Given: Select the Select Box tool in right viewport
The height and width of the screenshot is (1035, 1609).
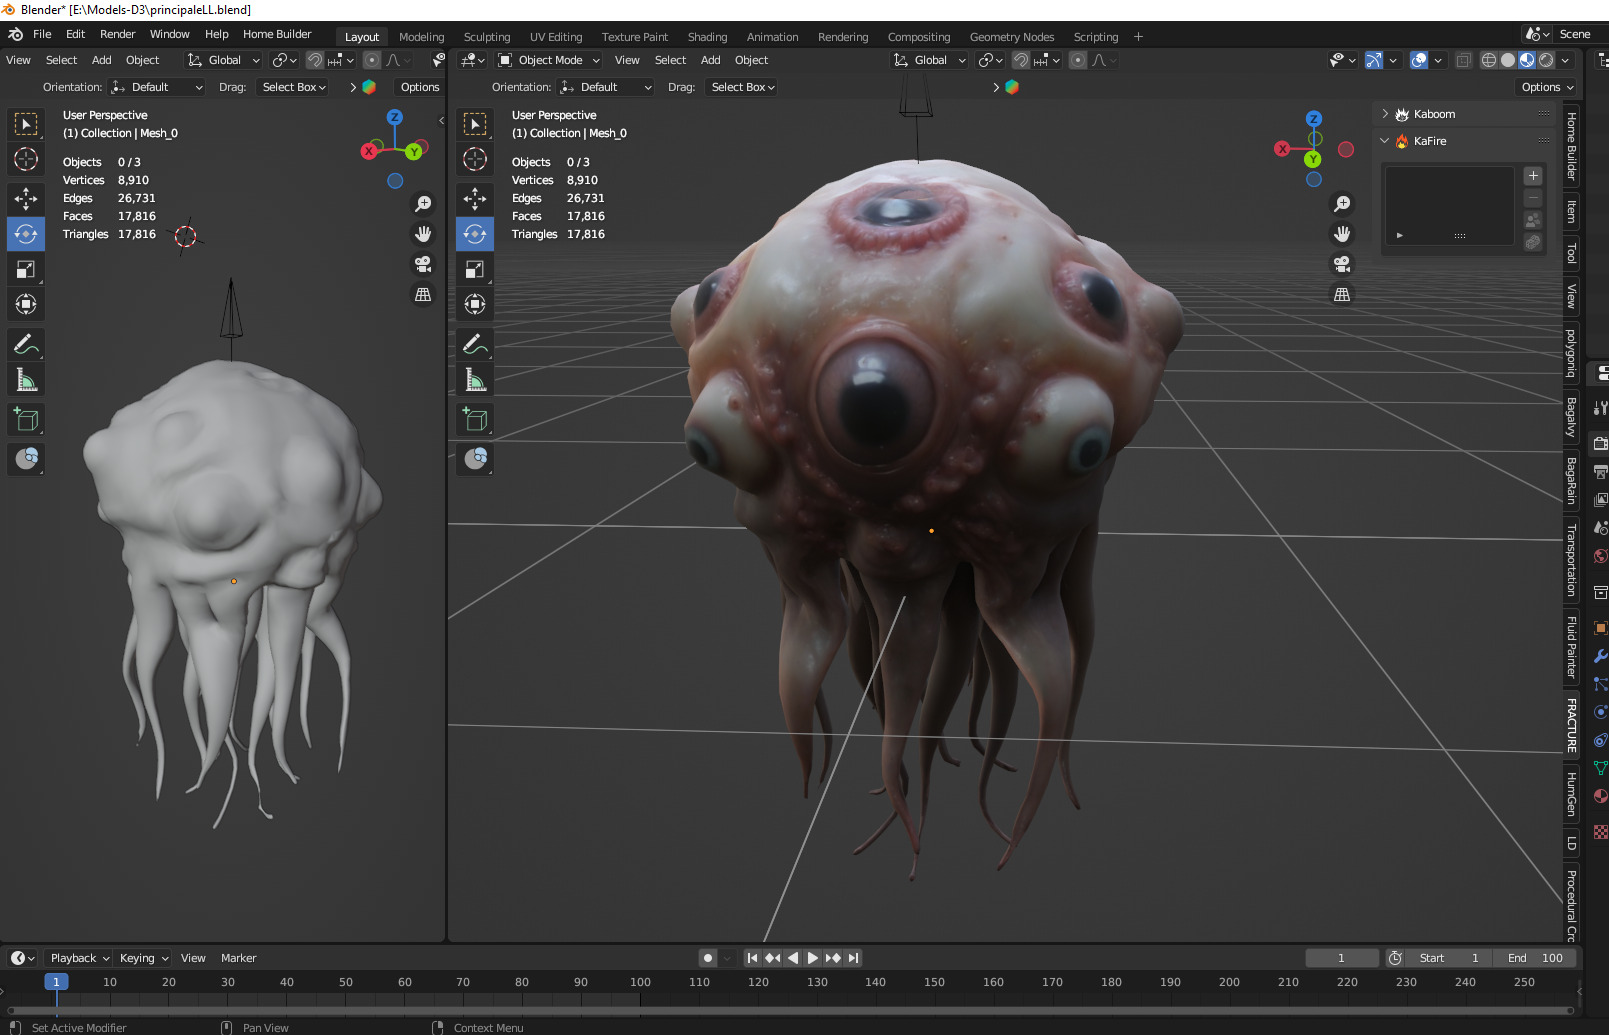Looking at the screenshot, I should coord(475,124).
